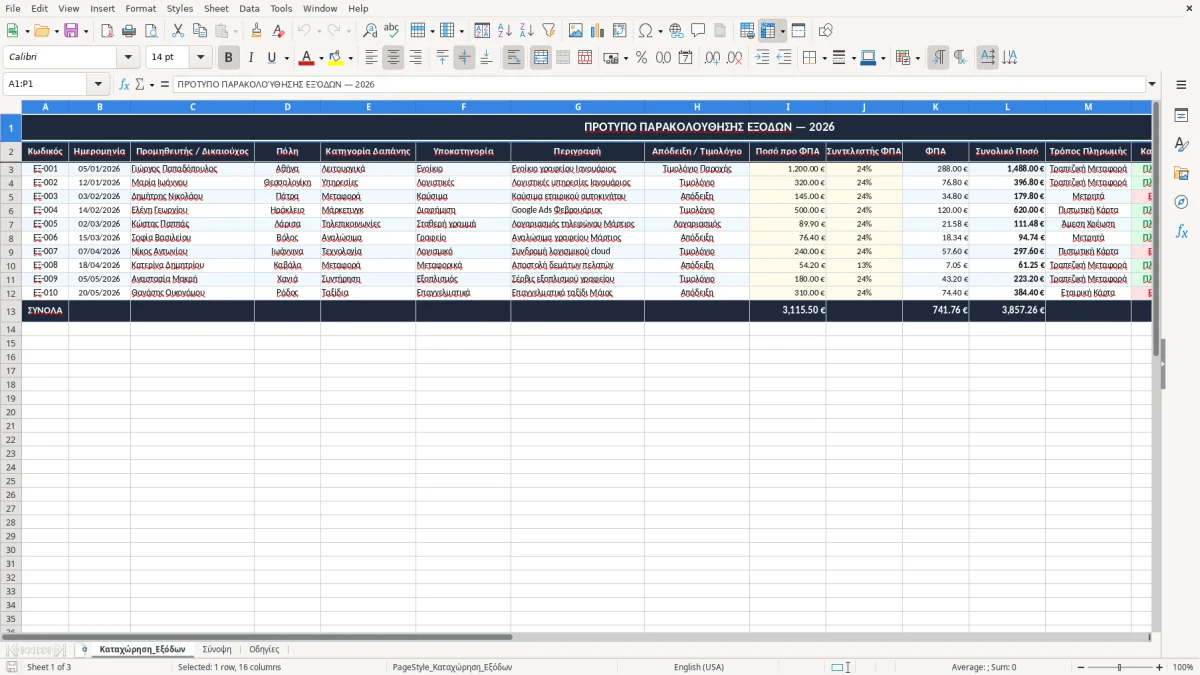Click the formula input line
The height and width of the screenshot is (675, 1200).
tap(659, 84)
